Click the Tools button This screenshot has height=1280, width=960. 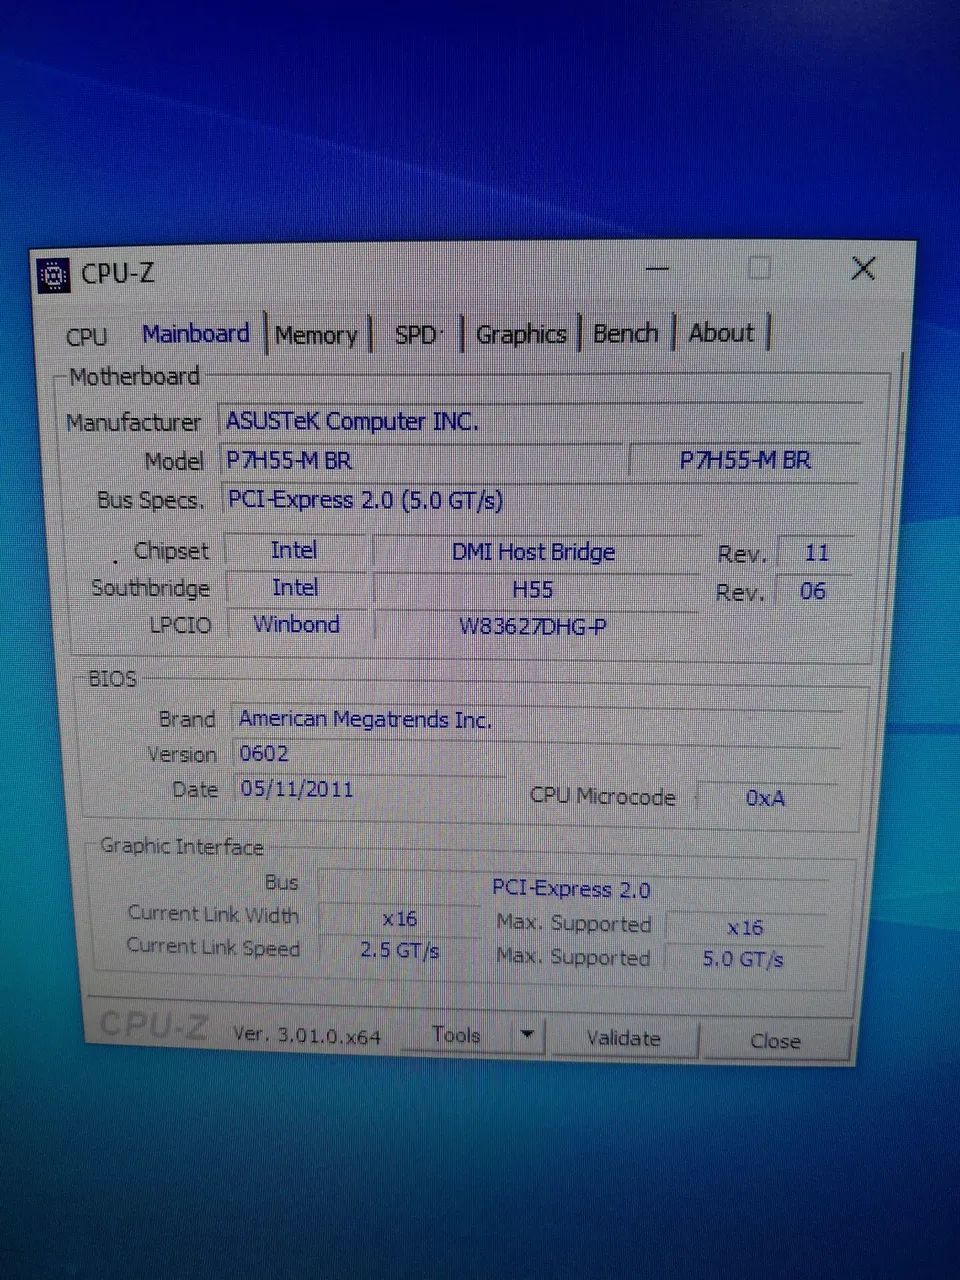tap(456, 1036)
